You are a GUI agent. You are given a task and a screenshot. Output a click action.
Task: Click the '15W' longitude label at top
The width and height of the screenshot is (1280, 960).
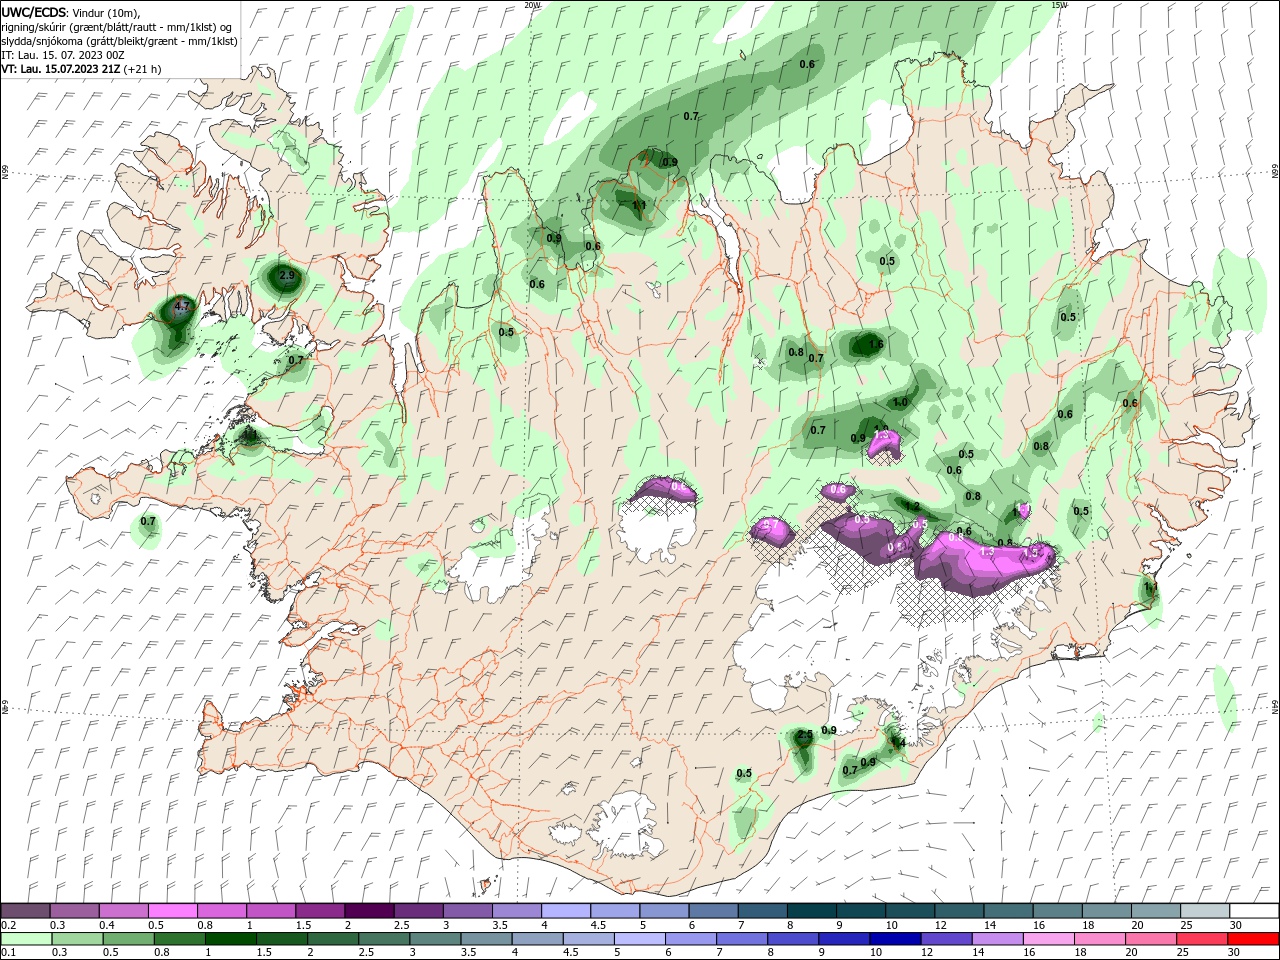pyautogui.click(x=1059, y=5)
